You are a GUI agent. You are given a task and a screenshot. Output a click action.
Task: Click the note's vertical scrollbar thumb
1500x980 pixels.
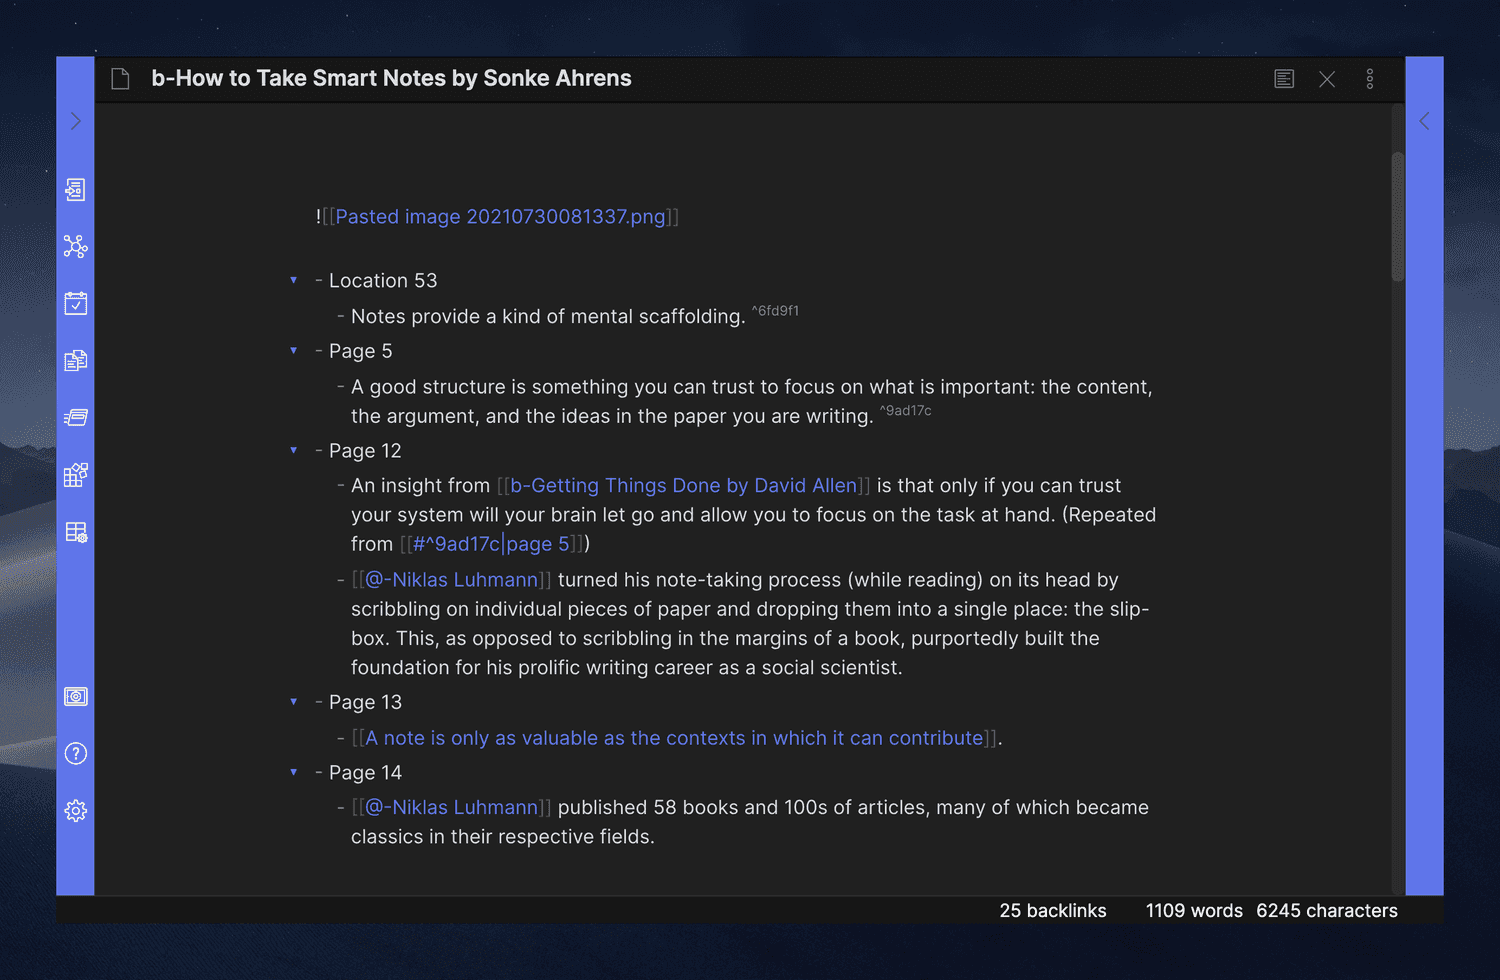click(x=1397, y=215)
